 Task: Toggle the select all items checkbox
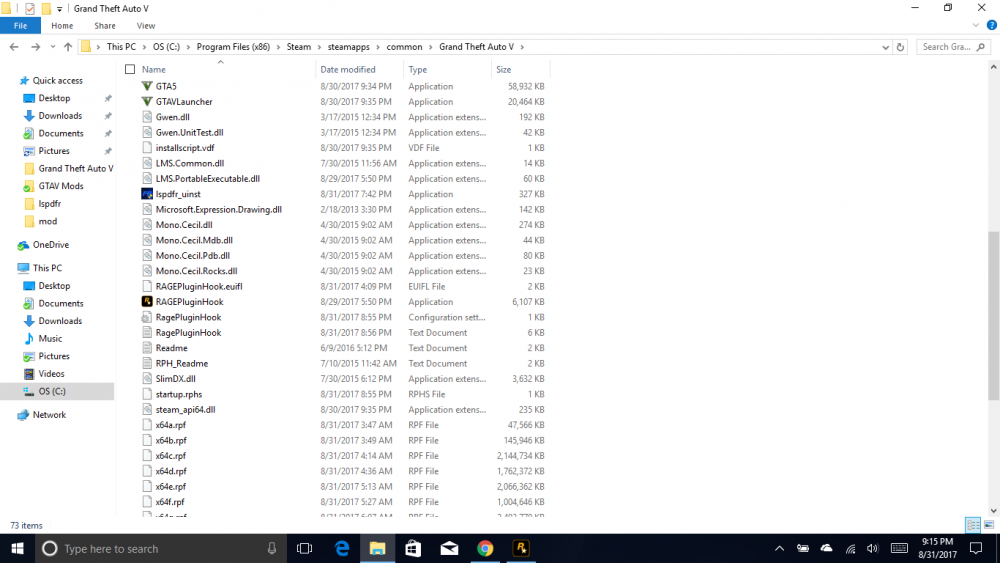[130, 69]
